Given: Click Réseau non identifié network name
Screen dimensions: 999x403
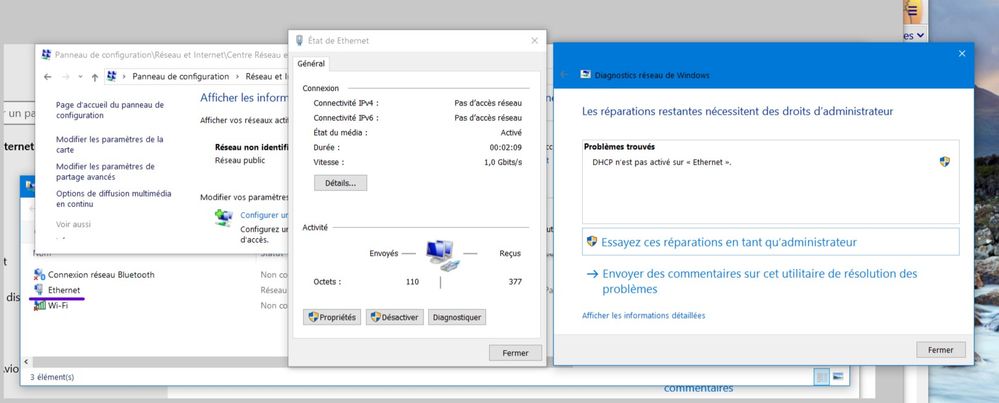Looking at the screenshot, I should [x=251, y=147].
